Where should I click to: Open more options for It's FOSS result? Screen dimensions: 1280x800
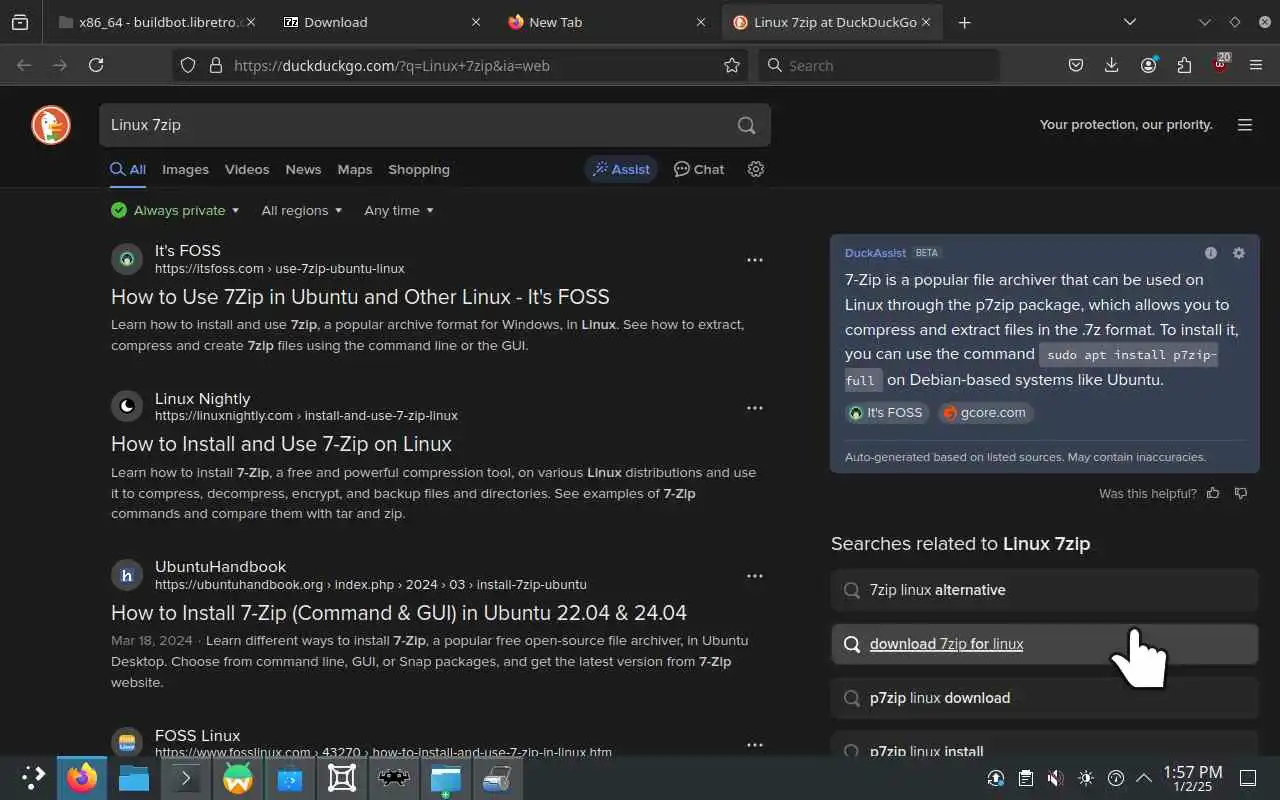[x=755, y=260]
